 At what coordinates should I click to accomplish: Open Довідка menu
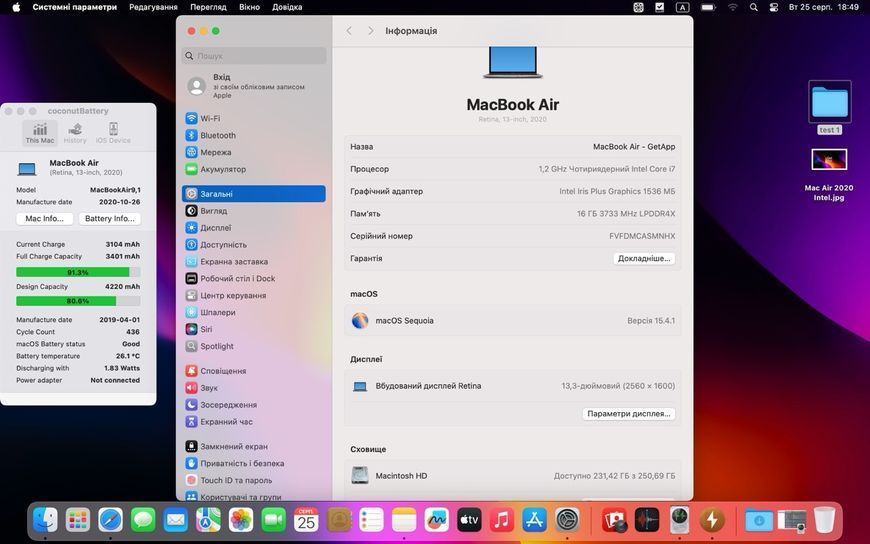pyautogui.click(x=287, y=7)
